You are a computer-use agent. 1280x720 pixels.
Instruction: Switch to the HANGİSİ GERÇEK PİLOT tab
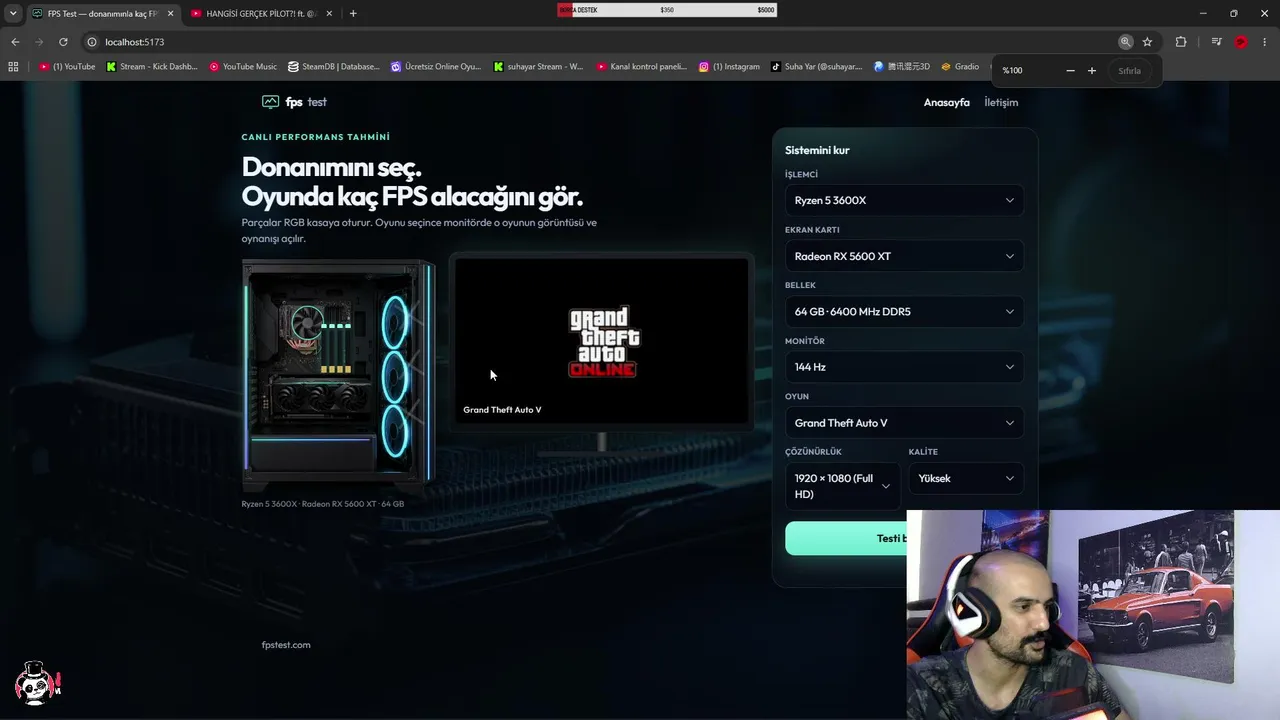coord(261,14)
